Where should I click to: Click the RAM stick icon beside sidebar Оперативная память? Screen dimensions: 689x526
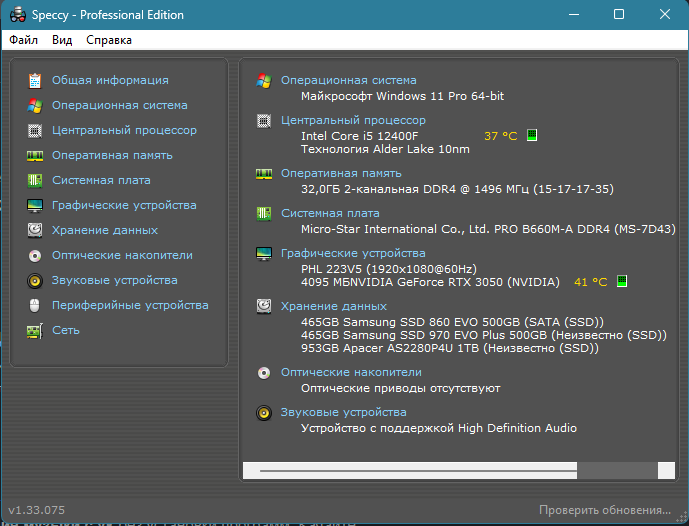click(35, 156)
